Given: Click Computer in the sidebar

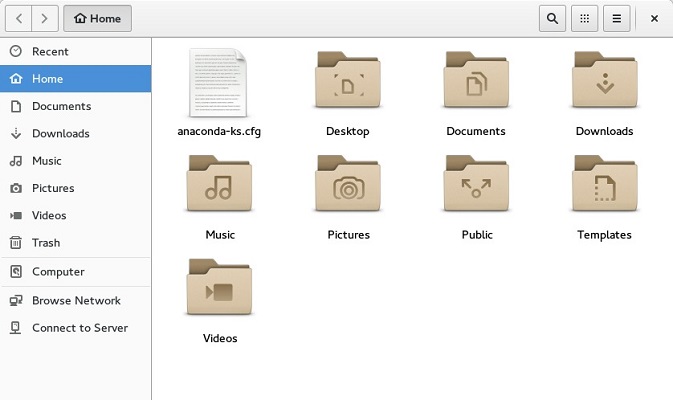Looking at the screenshot, I should tap(58, 272).
